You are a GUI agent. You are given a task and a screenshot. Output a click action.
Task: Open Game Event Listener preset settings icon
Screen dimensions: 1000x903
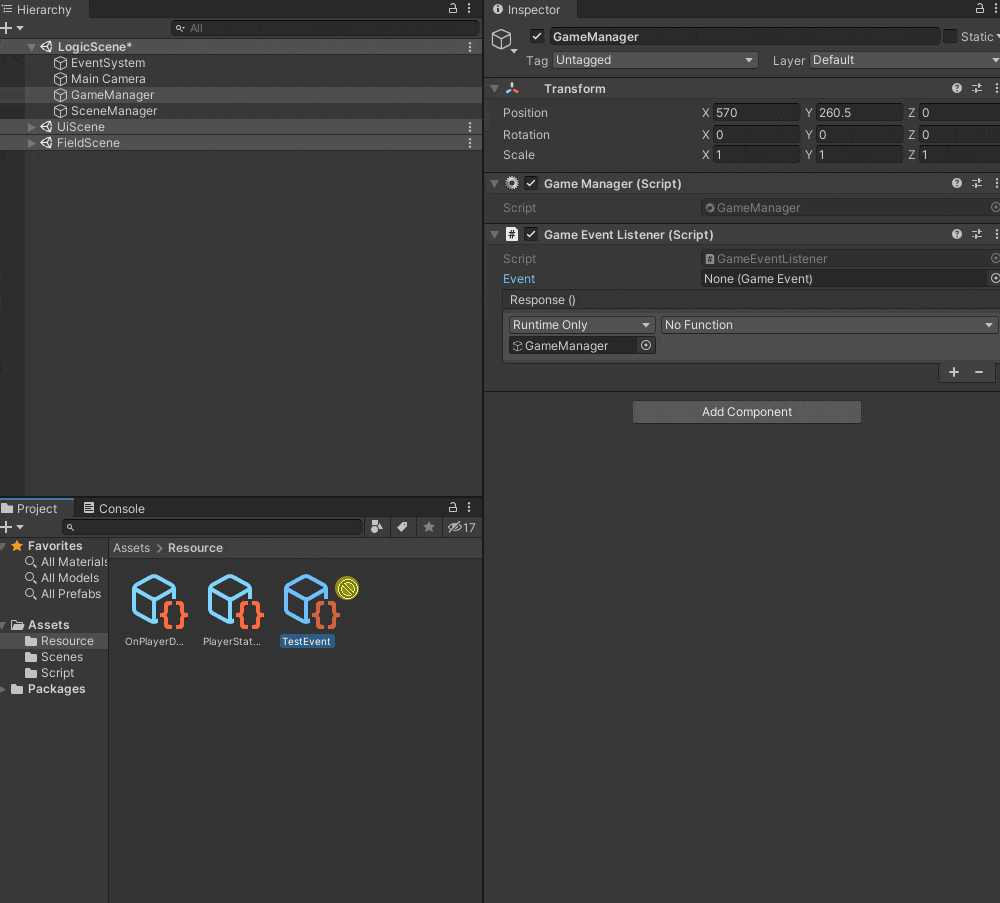[x=977, y=235]
